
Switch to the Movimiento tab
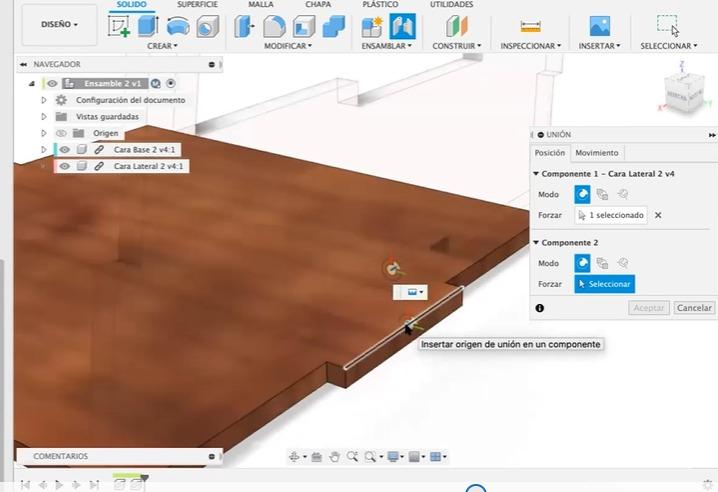click(x=597, y=153)
